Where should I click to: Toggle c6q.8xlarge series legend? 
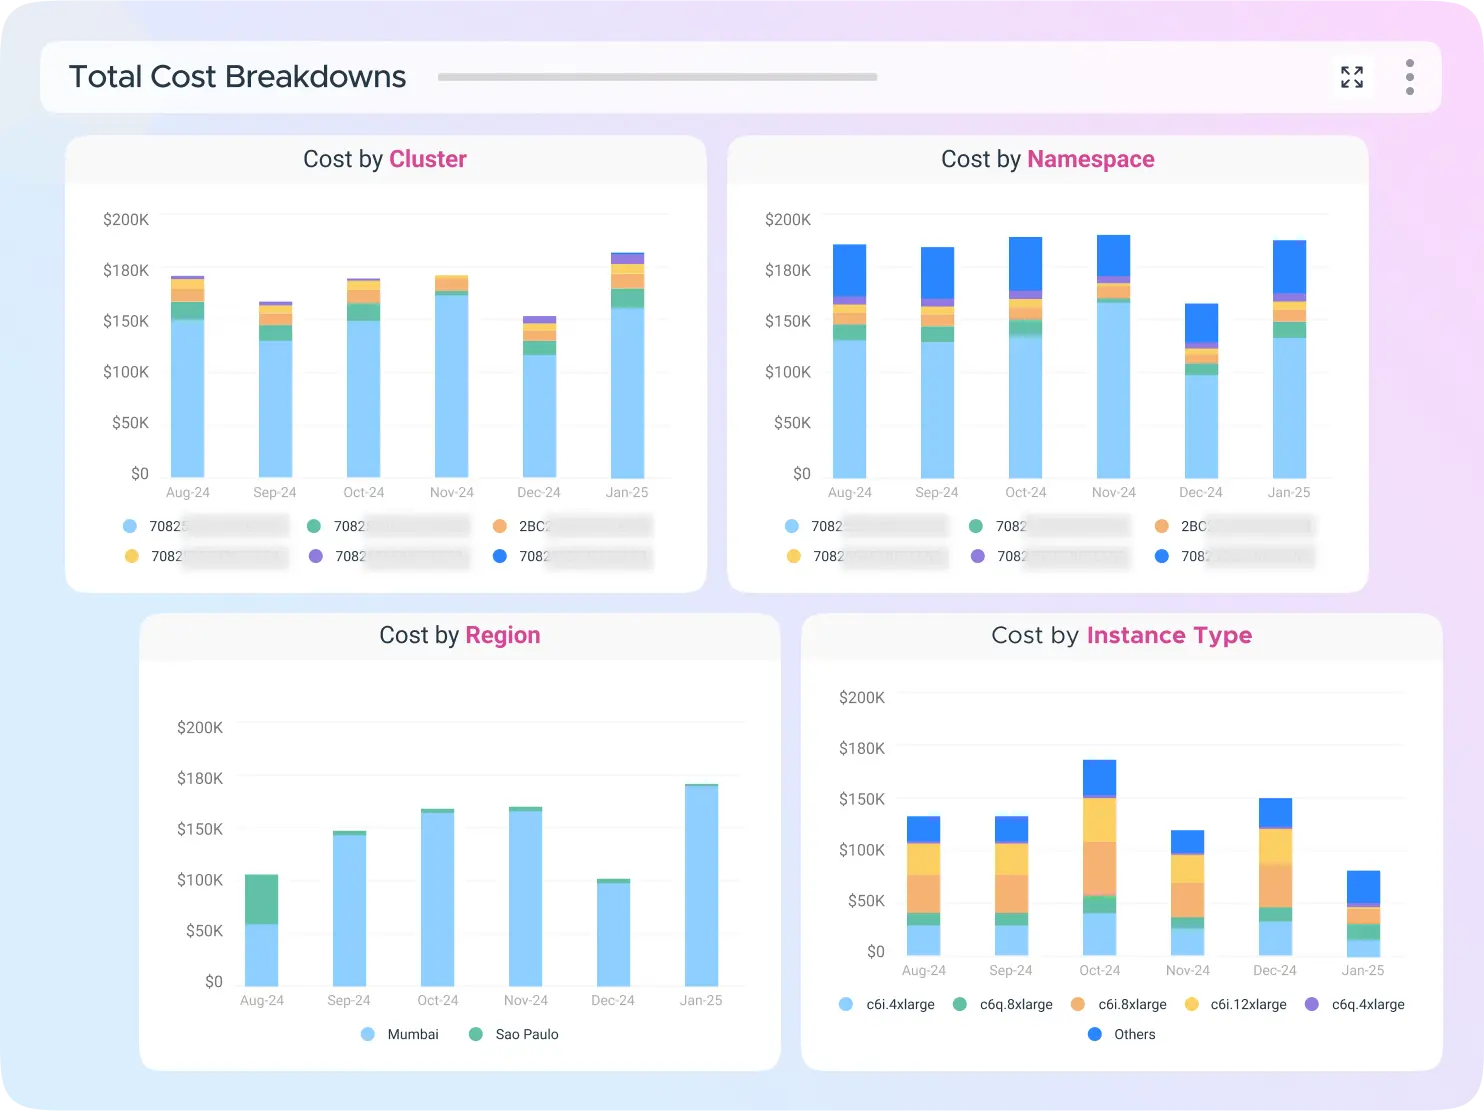click(1004, 1004)
